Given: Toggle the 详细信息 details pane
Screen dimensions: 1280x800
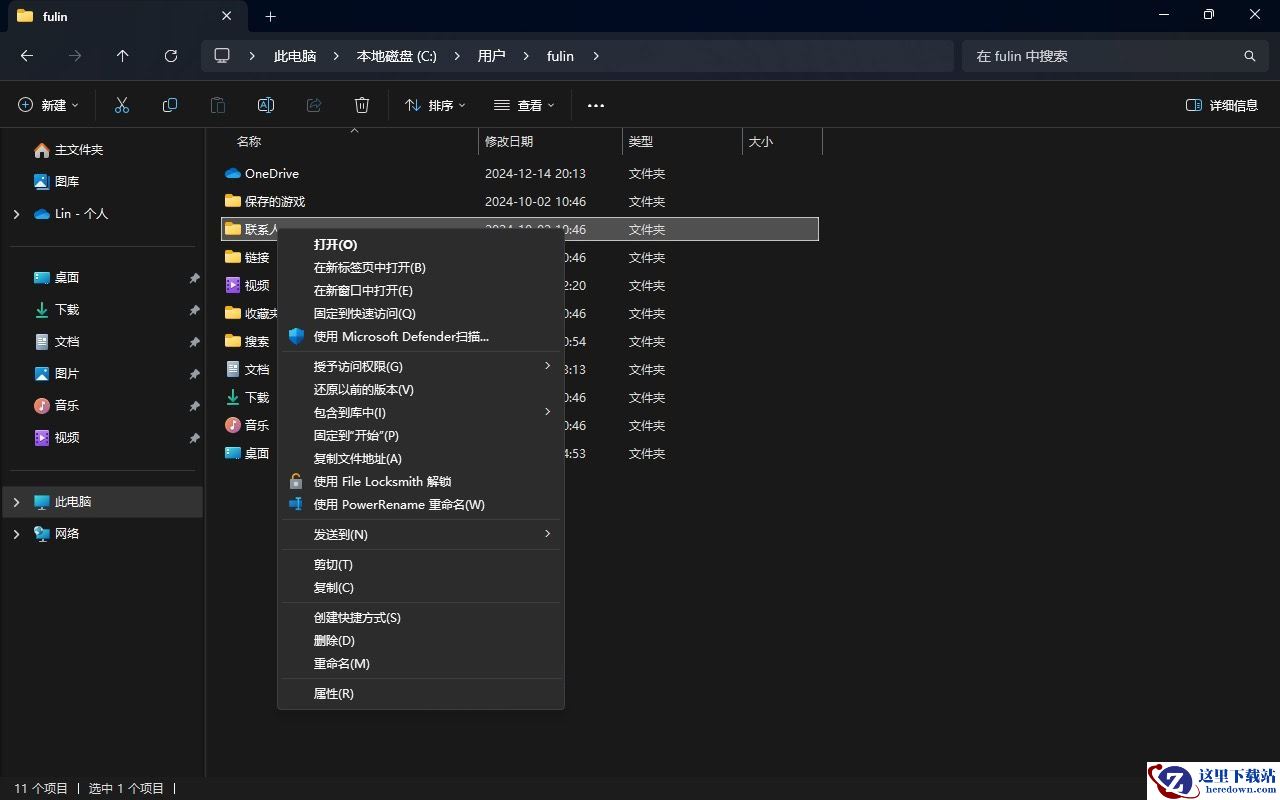Looking at the screenshot, I should click(x=1221, y=105).
